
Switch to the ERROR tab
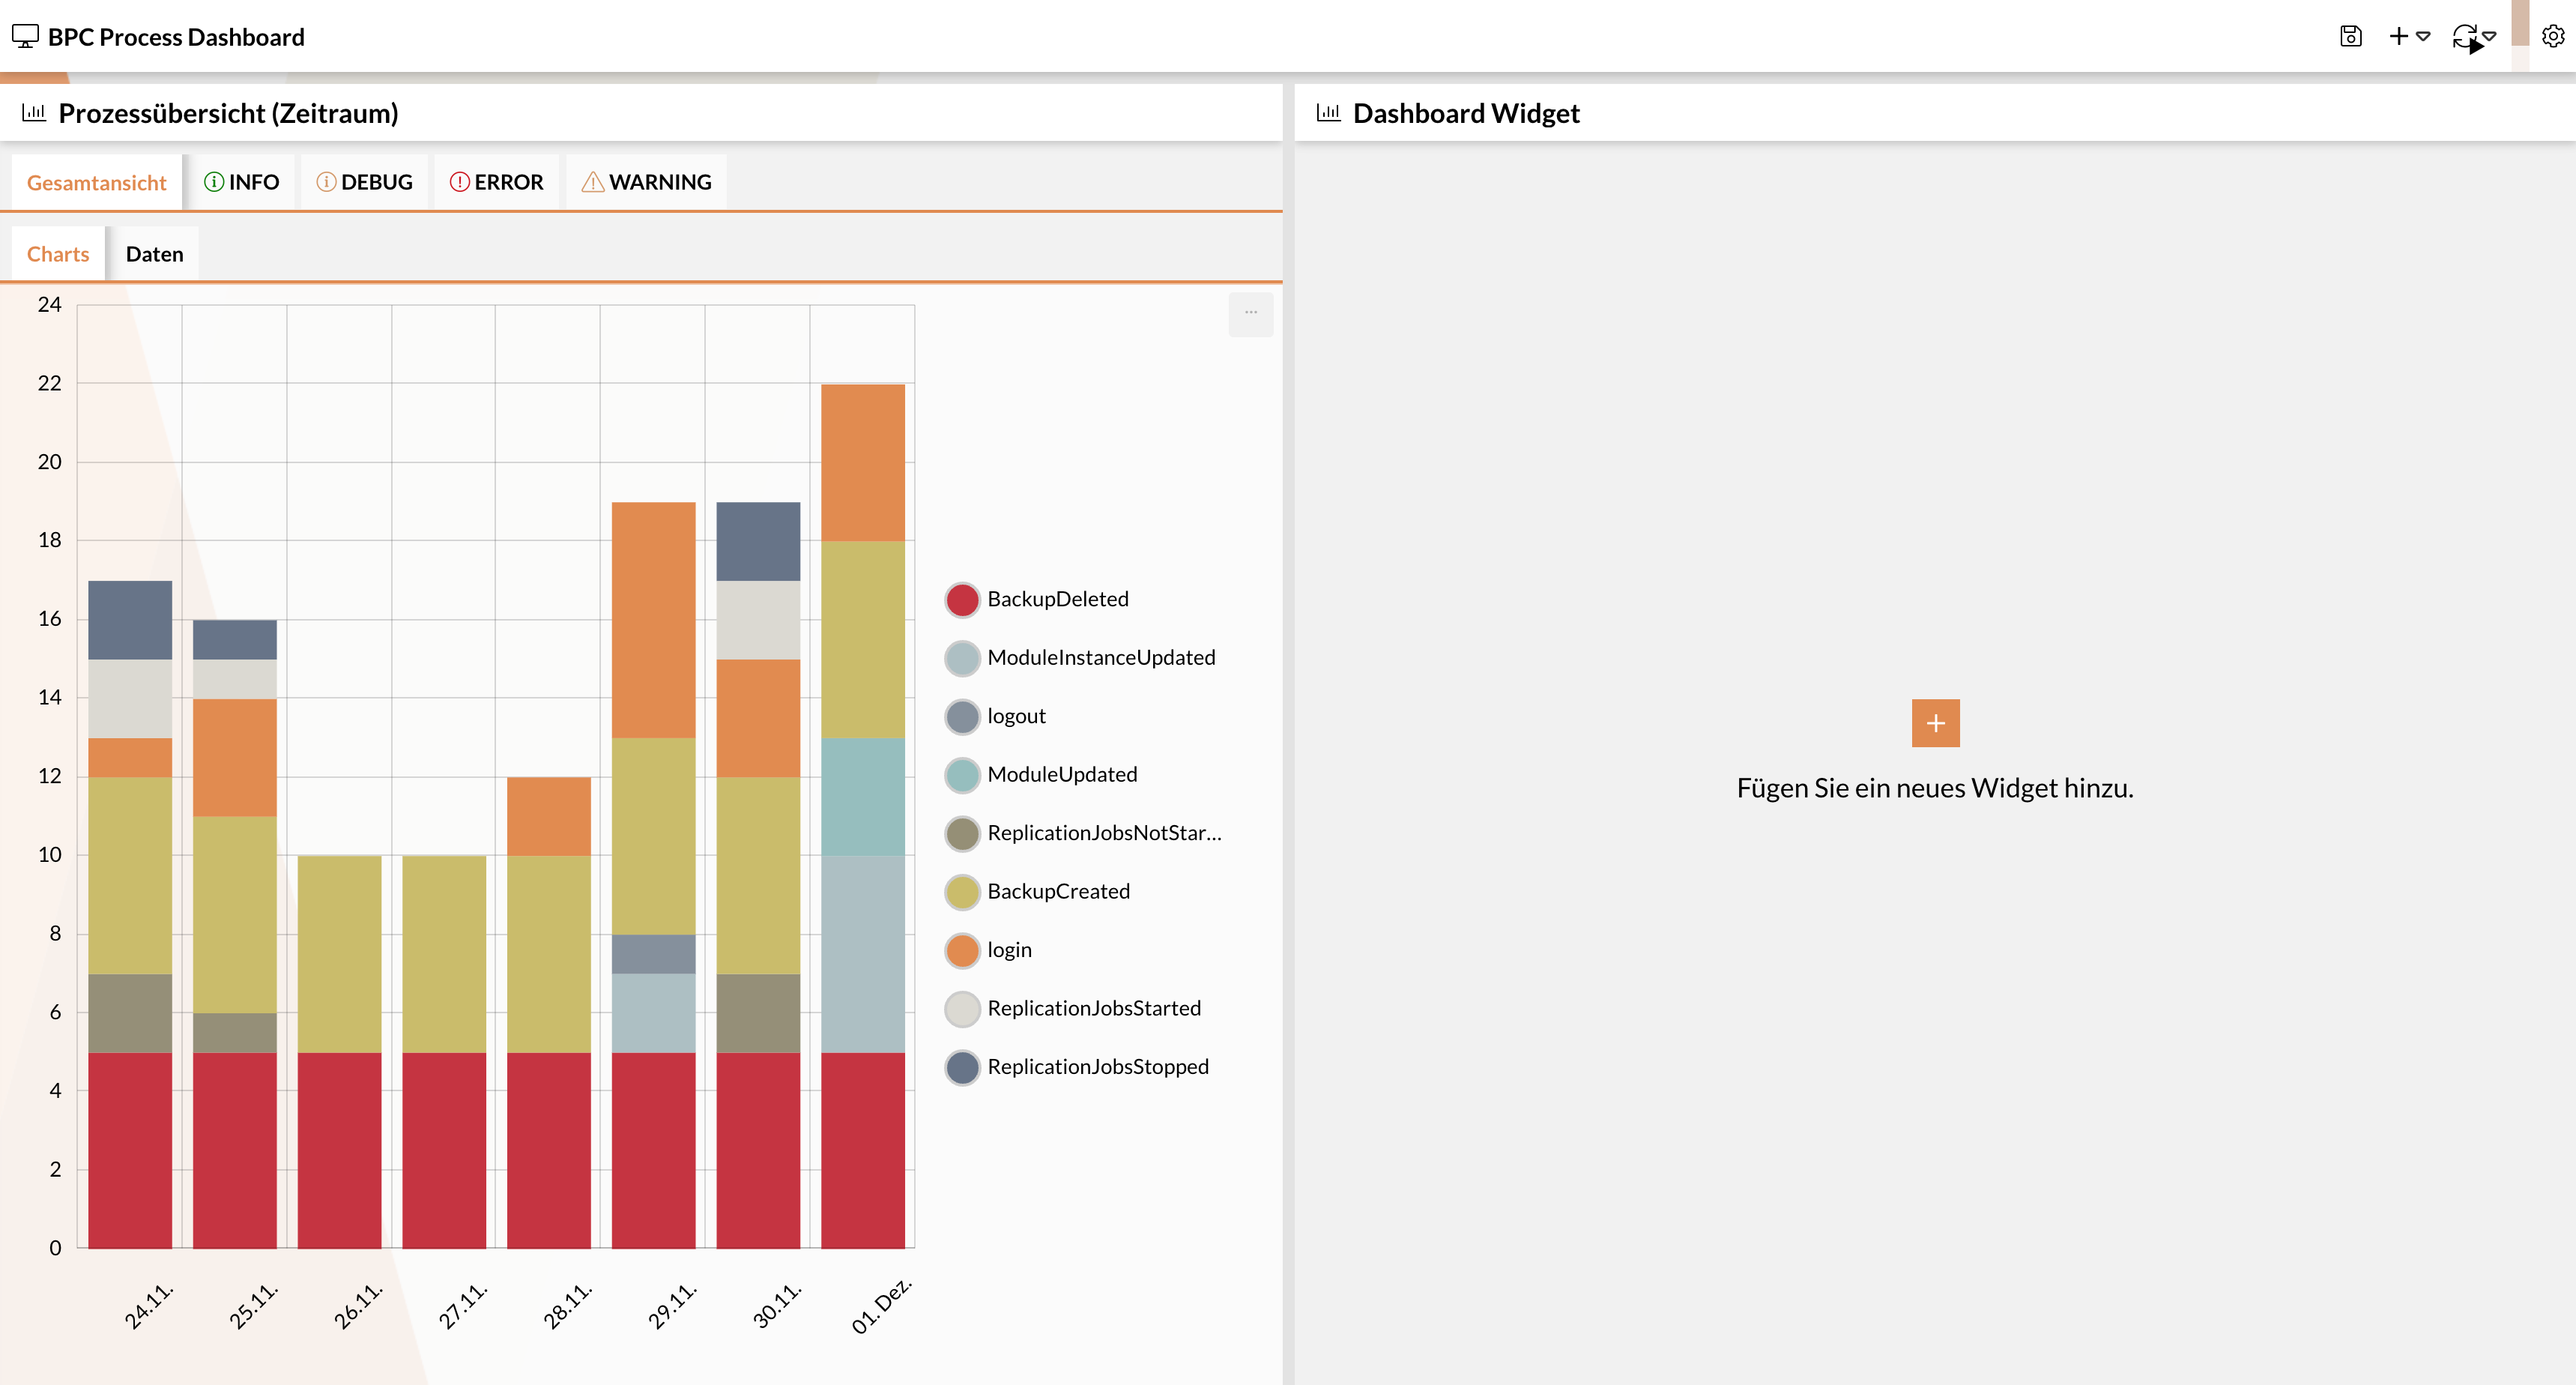pyautogui.click(x=497, y=182)
